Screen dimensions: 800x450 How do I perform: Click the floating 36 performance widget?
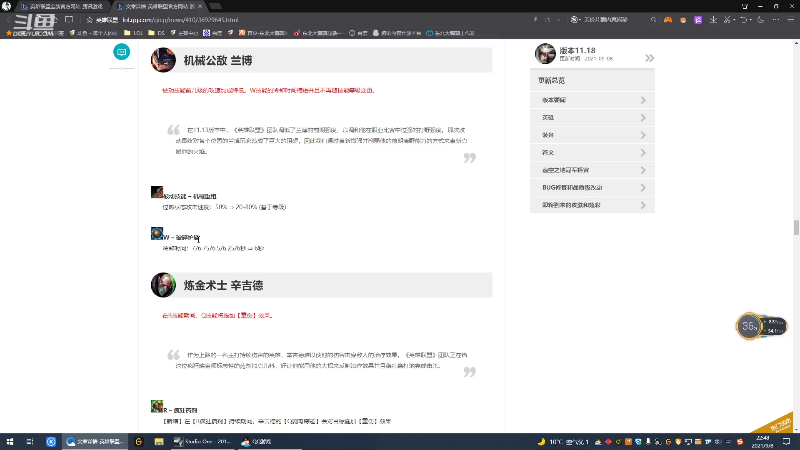tap(761, 326)
